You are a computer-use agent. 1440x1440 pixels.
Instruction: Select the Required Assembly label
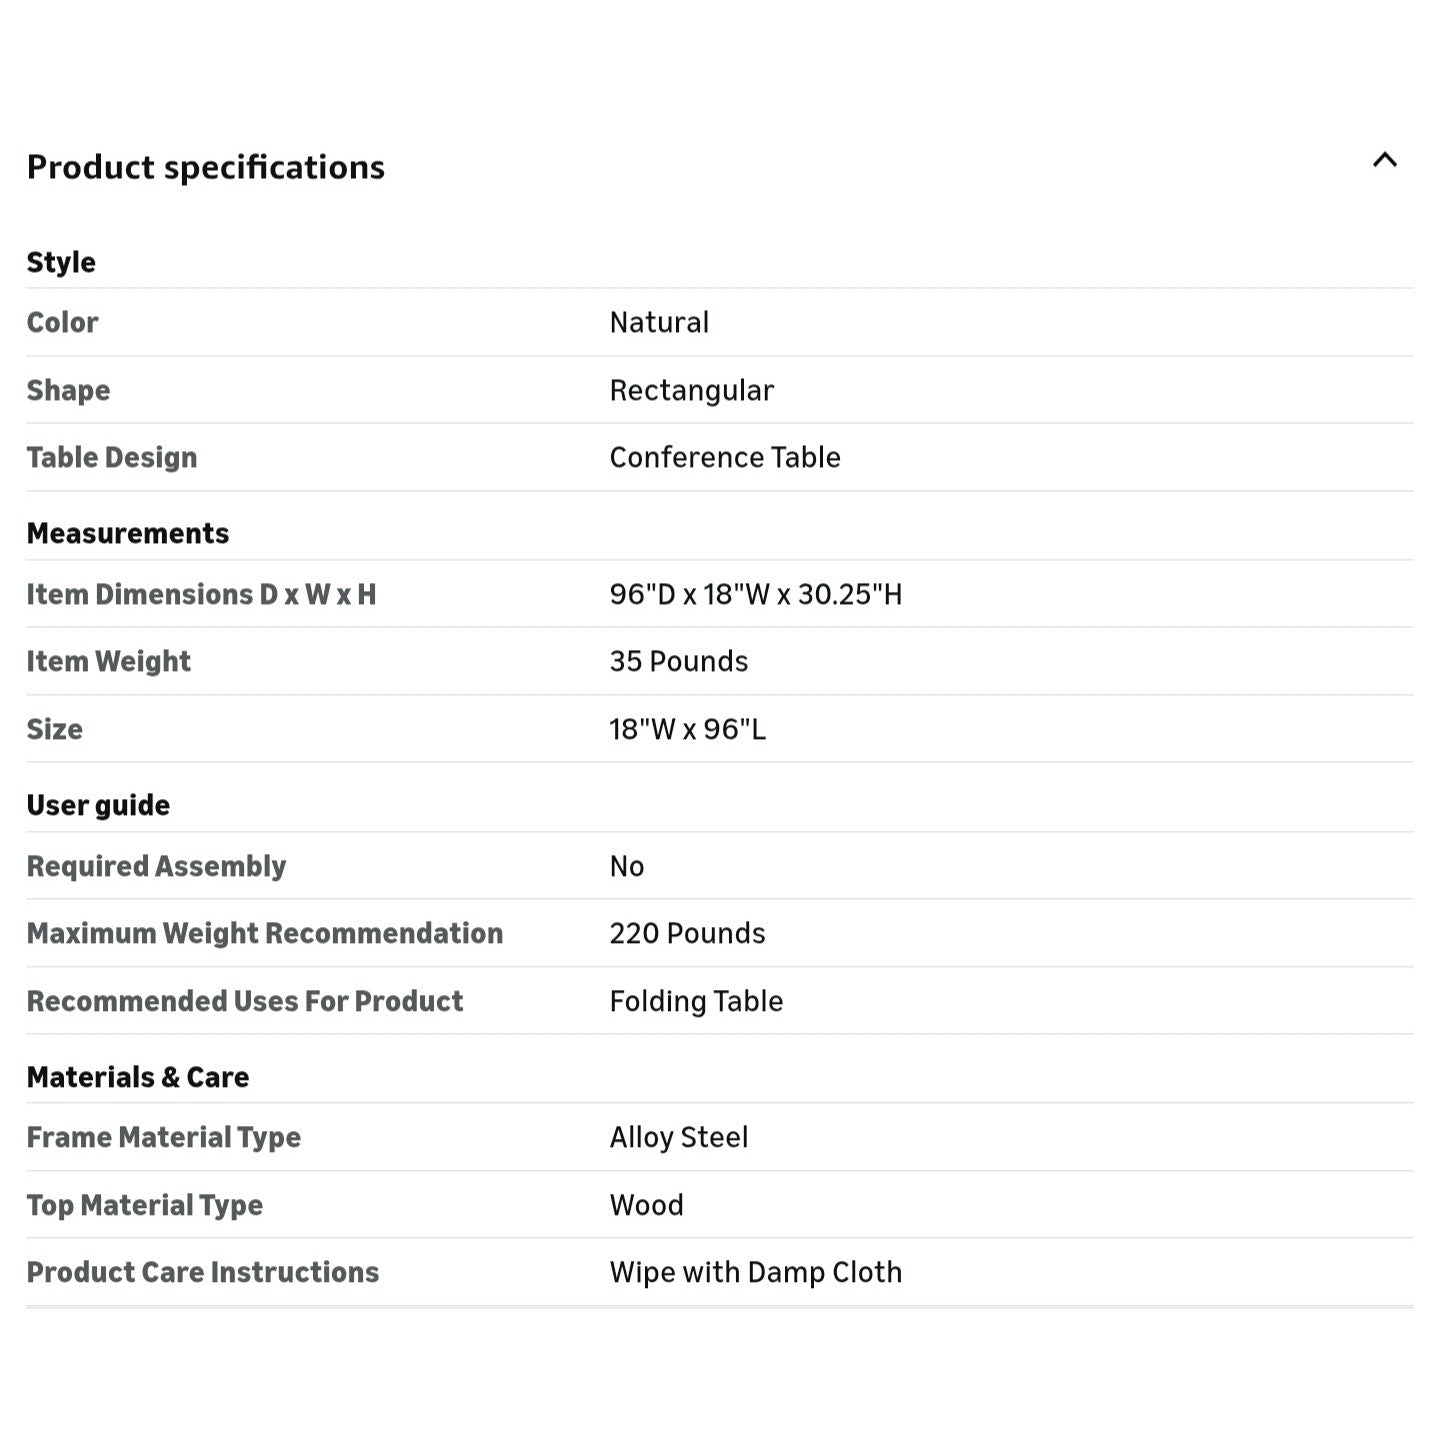point(156,866)
